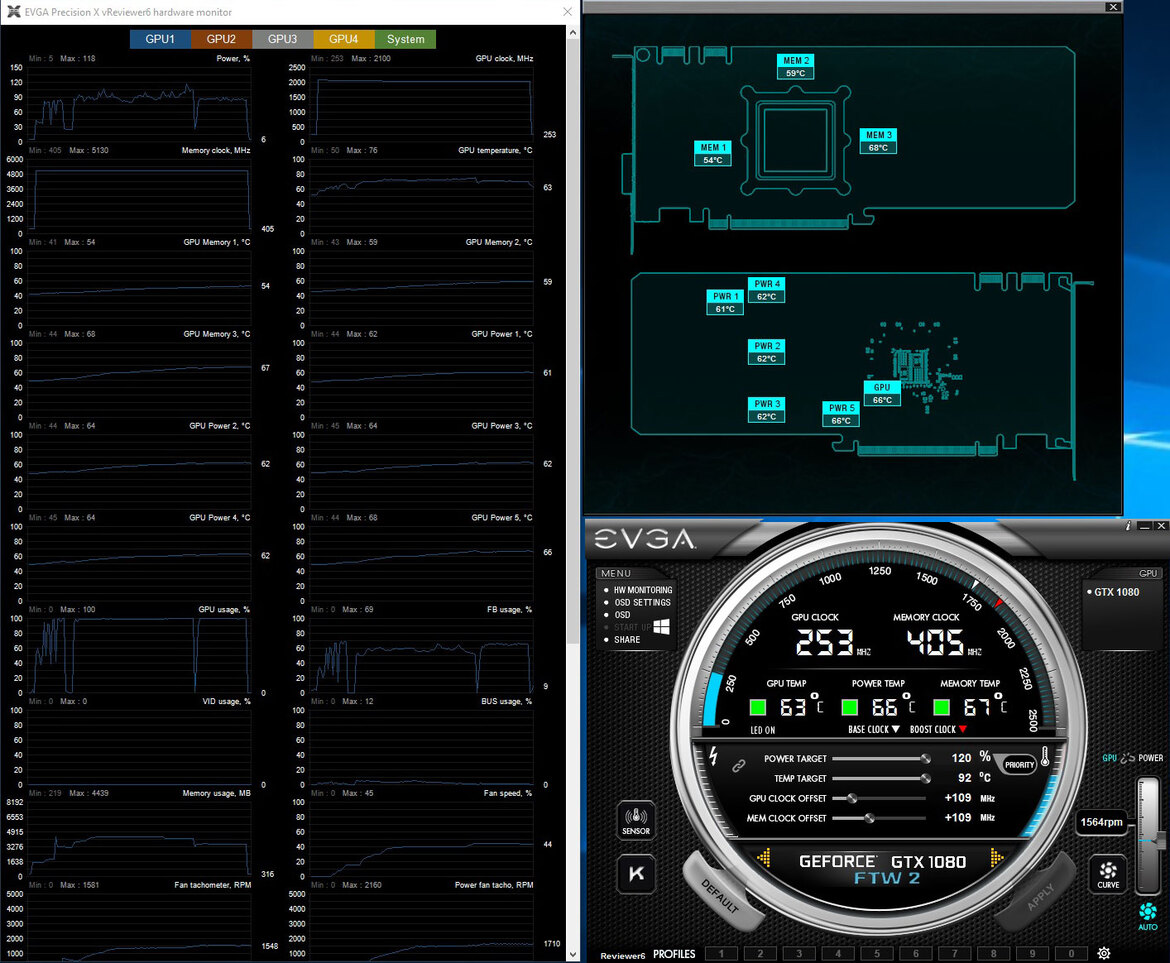Open OSD Settings menu item
Viewport: 1170px width, 963px height.
[642, 602]
